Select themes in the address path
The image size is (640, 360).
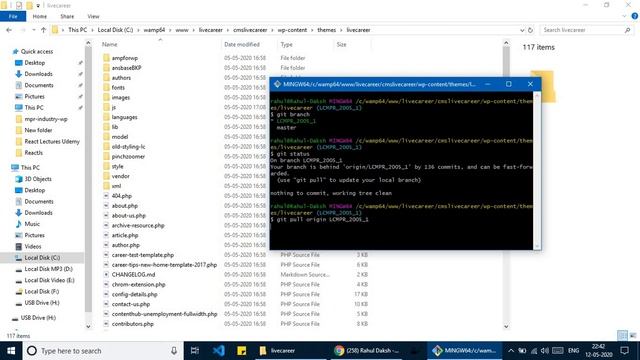point(327,30)
